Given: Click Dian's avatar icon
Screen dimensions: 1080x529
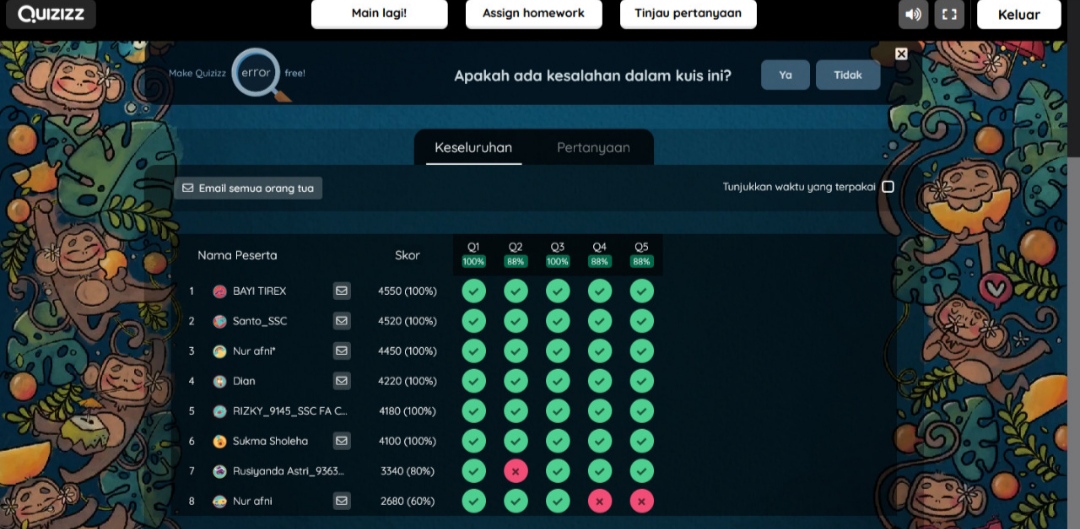Looking at the screenshot, I should (x=220, y=381).
